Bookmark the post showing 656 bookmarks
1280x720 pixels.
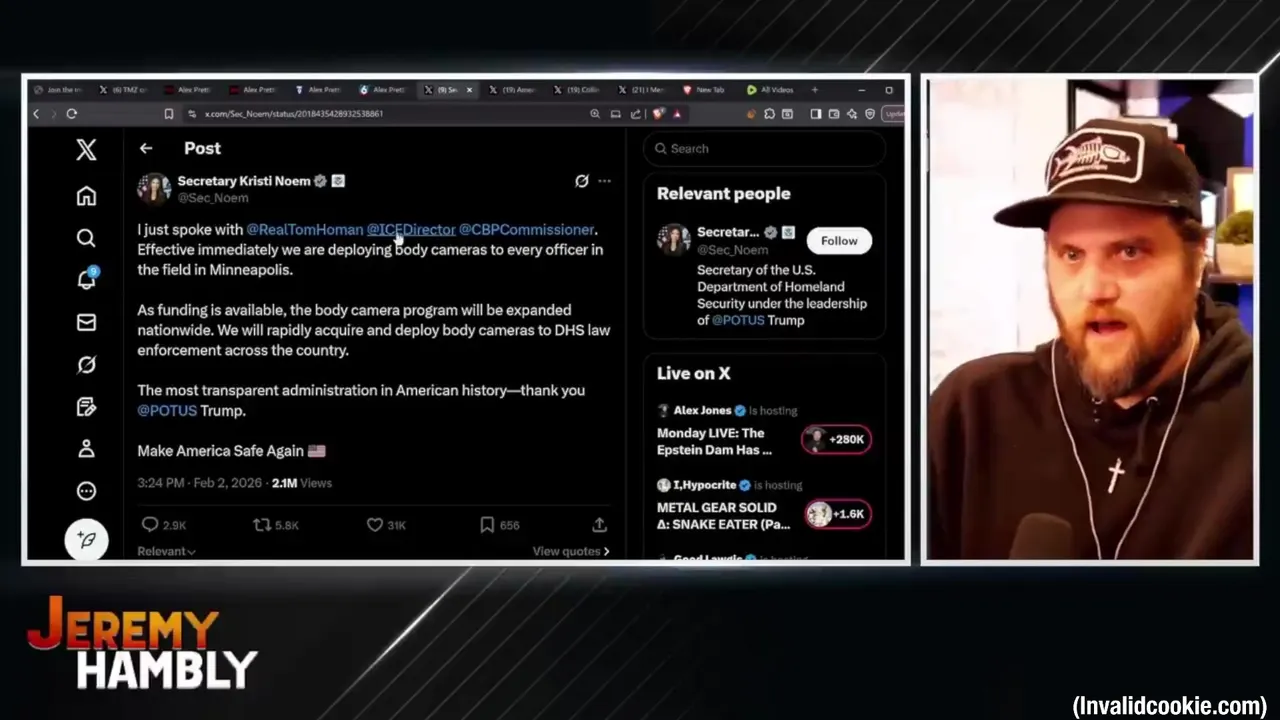point(499,525)
